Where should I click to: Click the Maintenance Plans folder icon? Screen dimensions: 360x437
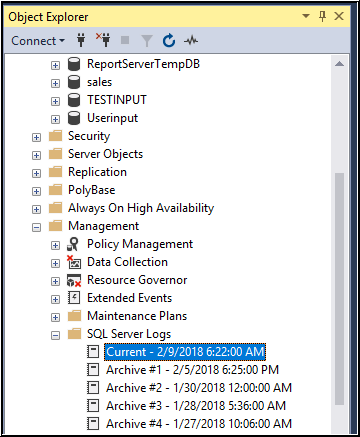point(74,316)
